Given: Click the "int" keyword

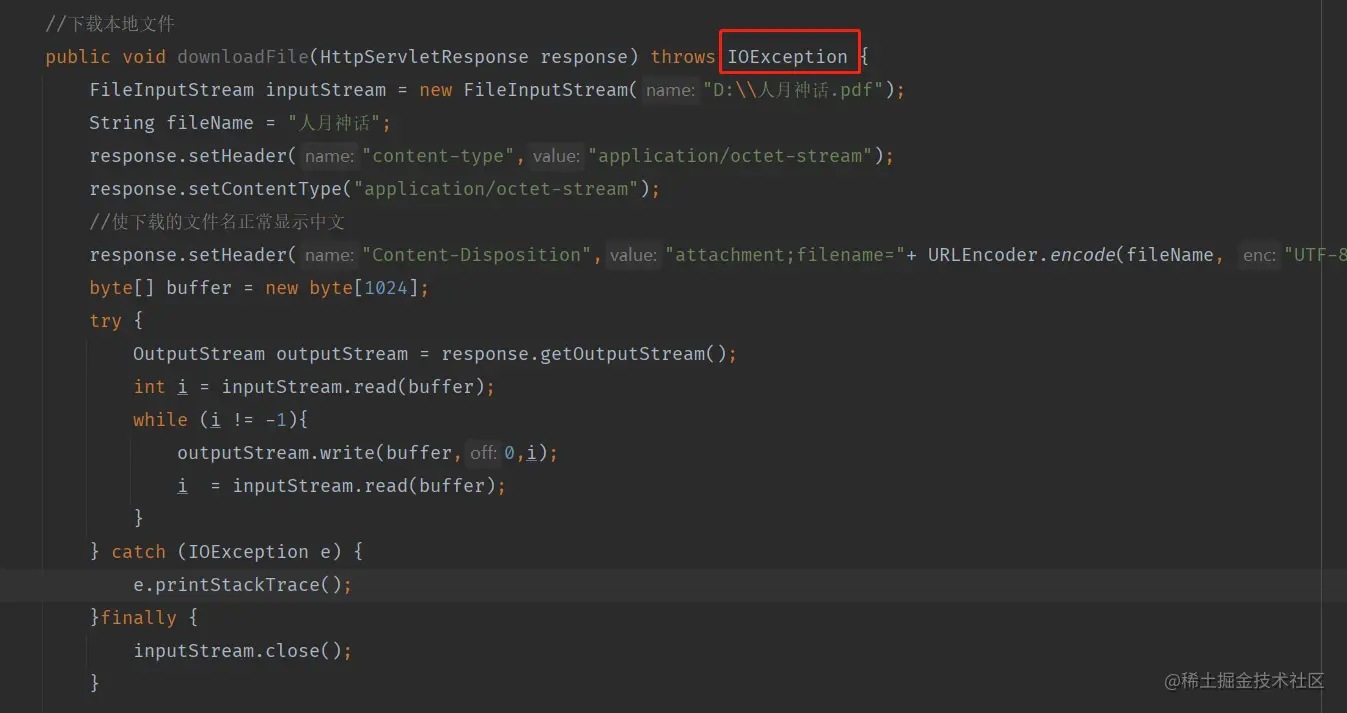Looking at the screenshot, I should (x=150, y=387).
